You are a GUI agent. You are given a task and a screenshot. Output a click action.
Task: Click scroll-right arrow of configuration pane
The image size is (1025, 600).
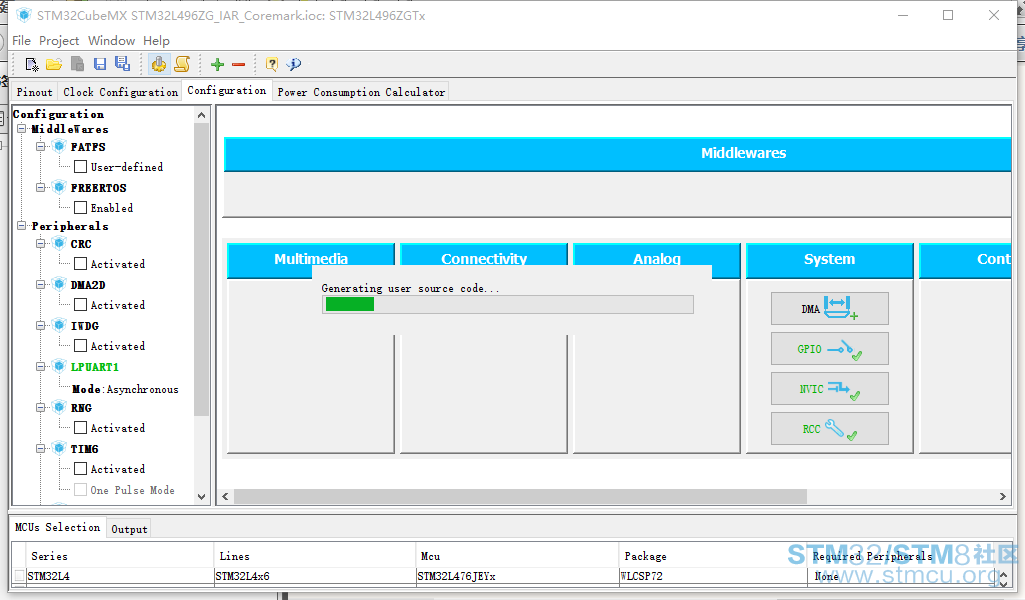tap(1003, 496)
